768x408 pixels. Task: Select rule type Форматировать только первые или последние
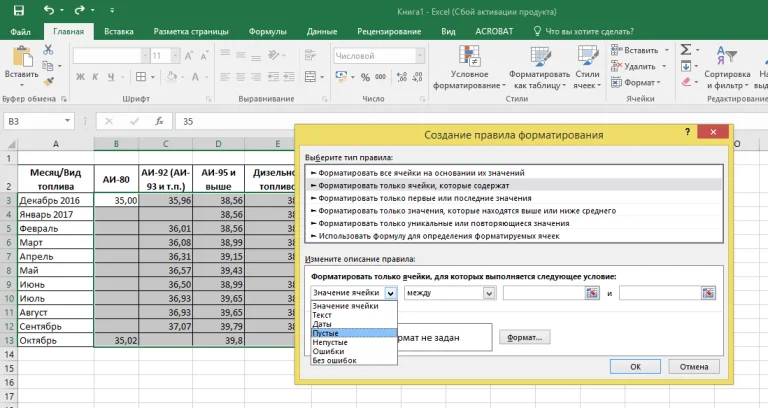coord(513,198)
